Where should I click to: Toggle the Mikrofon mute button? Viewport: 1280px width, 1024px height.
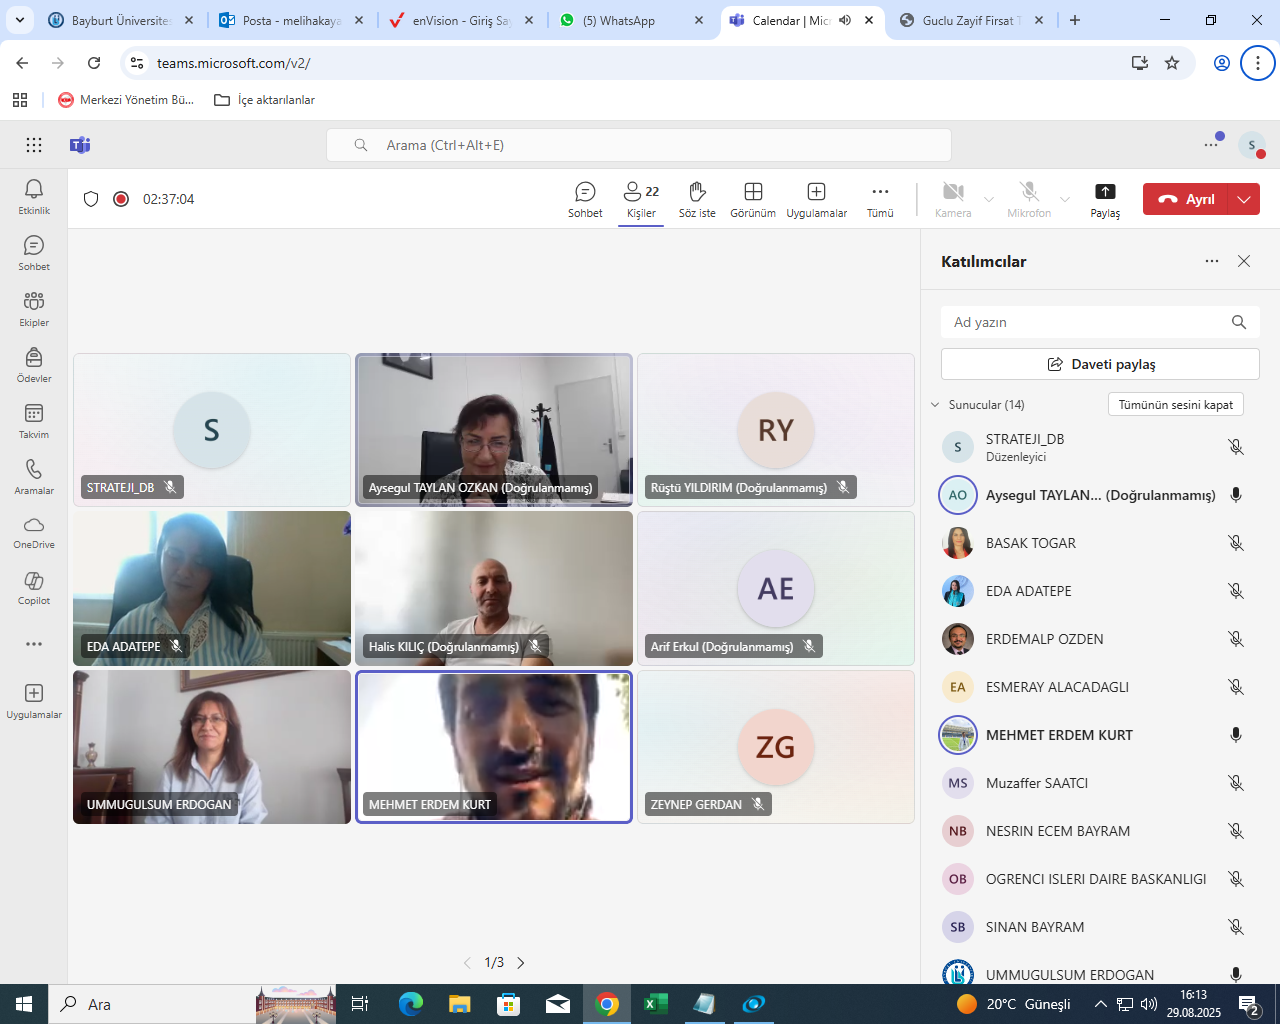pos(1029,199)
